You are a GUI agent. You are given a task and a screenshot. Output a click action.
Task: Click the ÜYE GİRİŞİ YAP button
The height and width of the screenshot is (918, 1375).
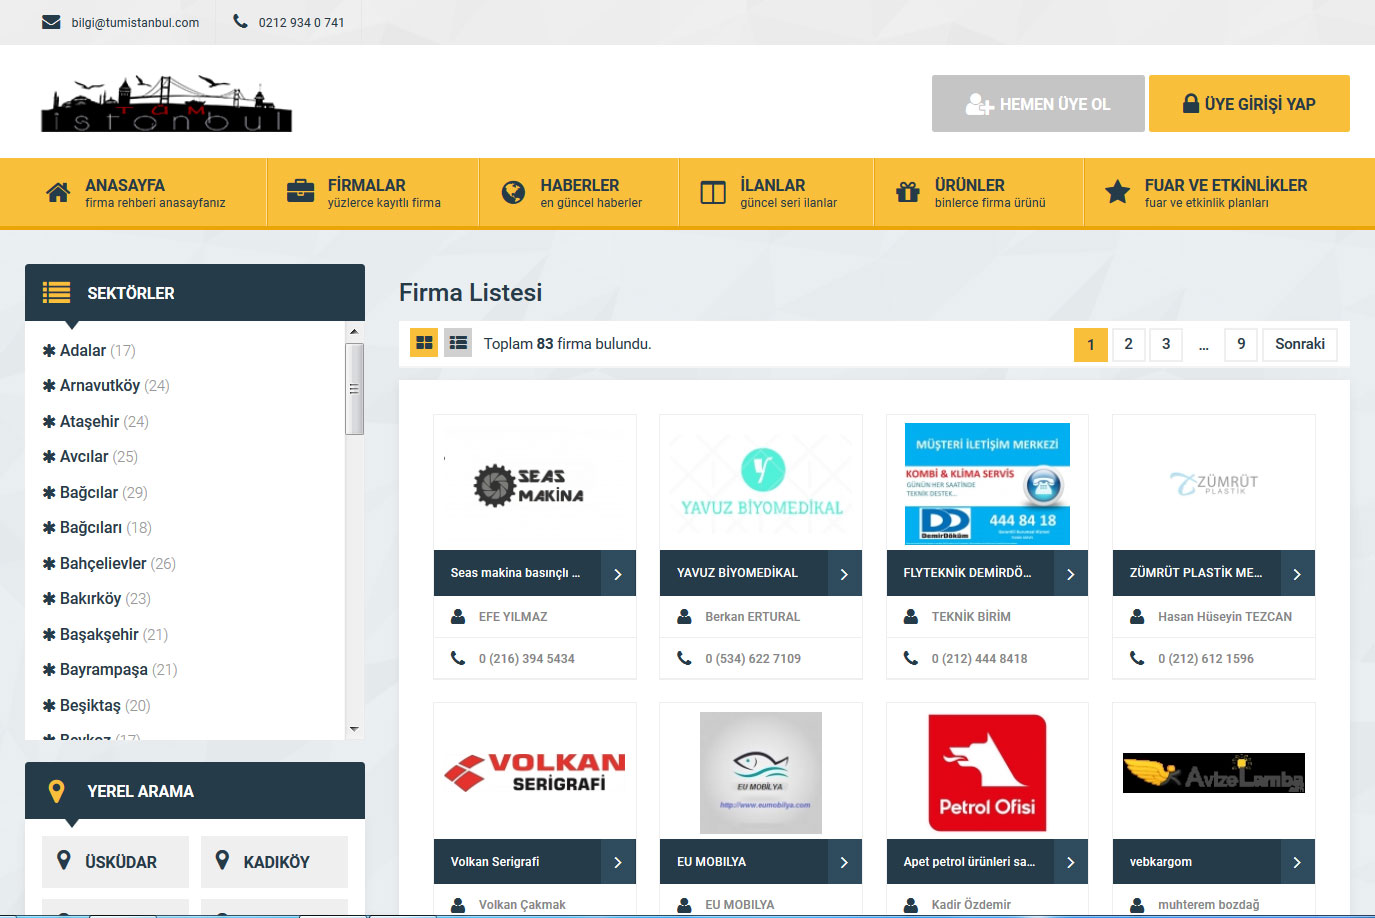pyautogui.click(x=1249, y=104)
